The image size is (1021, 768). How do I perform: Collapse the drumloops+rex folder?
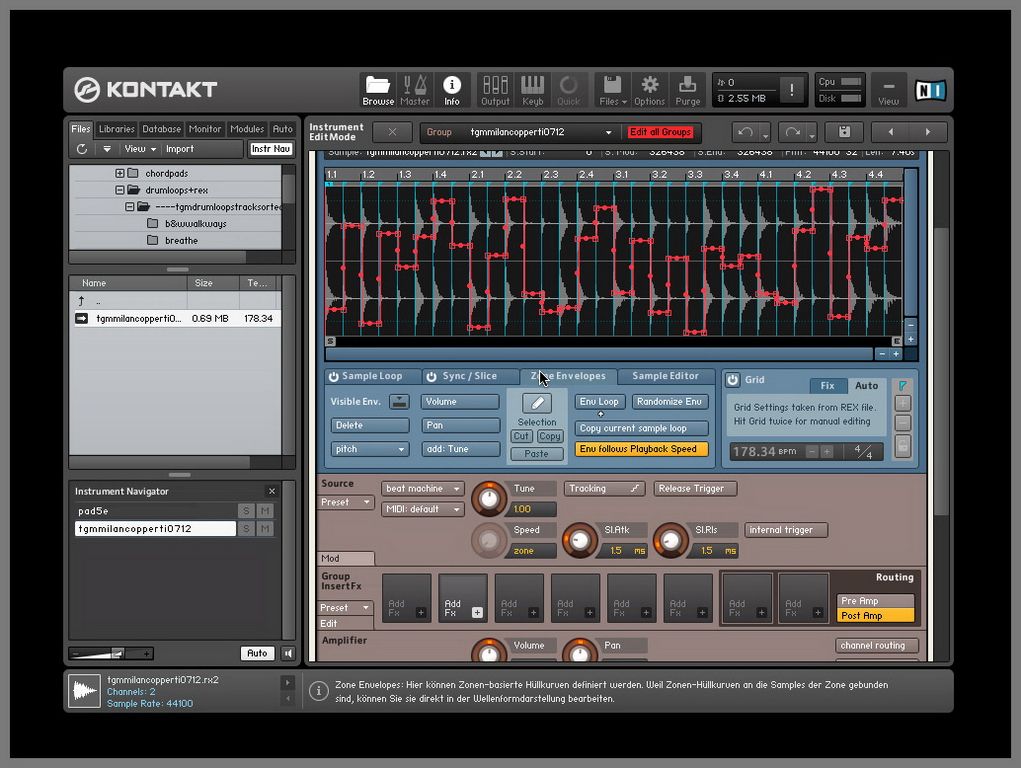(x=120, y=190)
